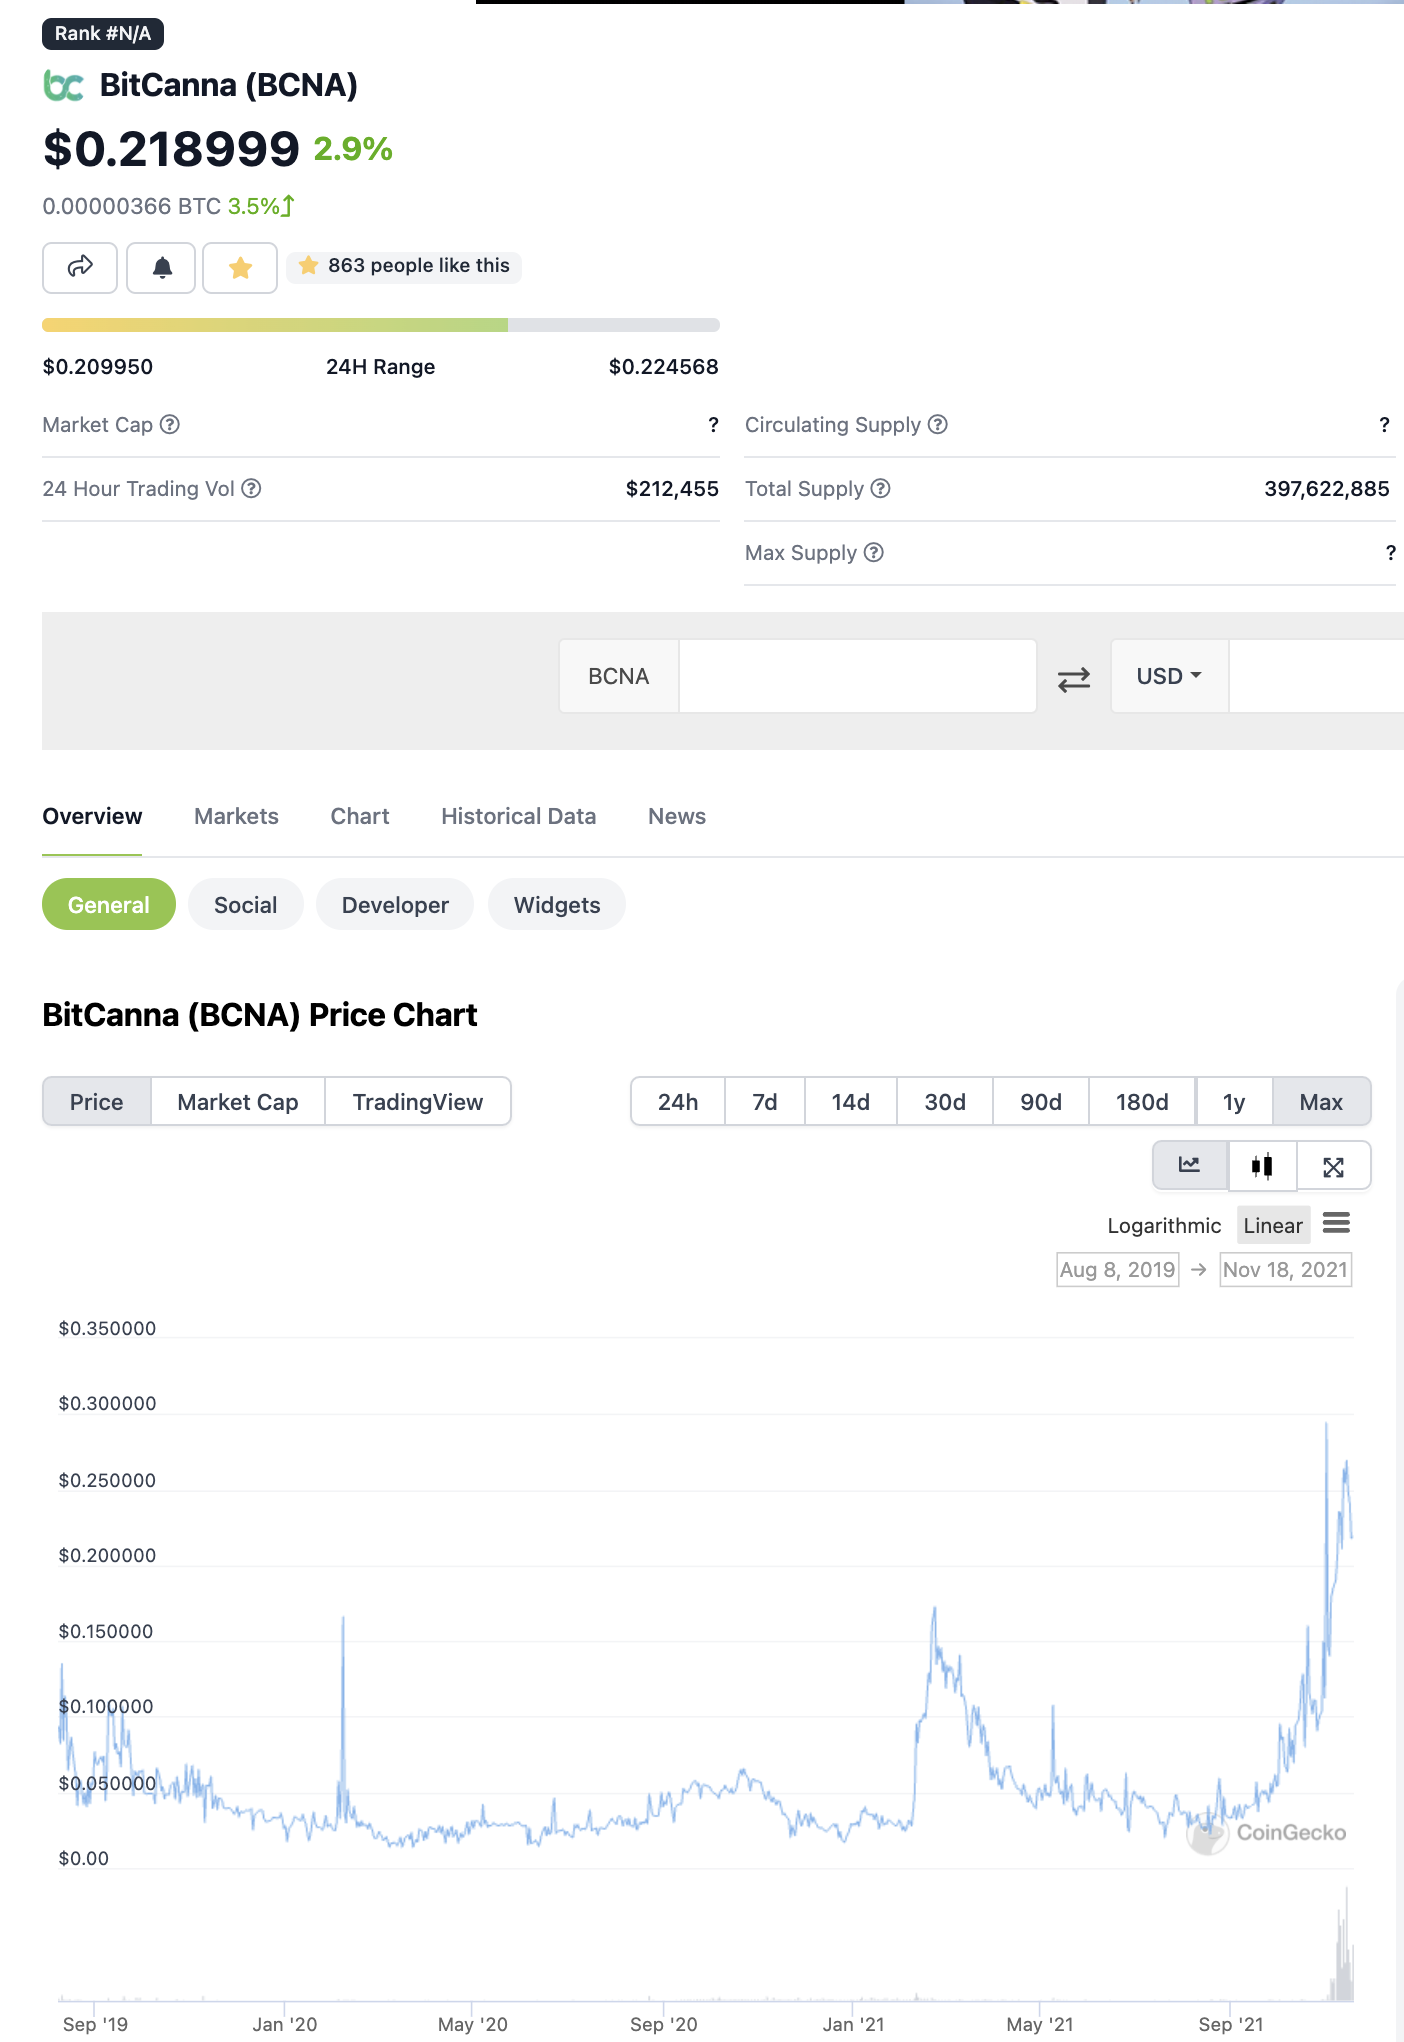
Task: Open the News tab
Action: coord(677,817)
